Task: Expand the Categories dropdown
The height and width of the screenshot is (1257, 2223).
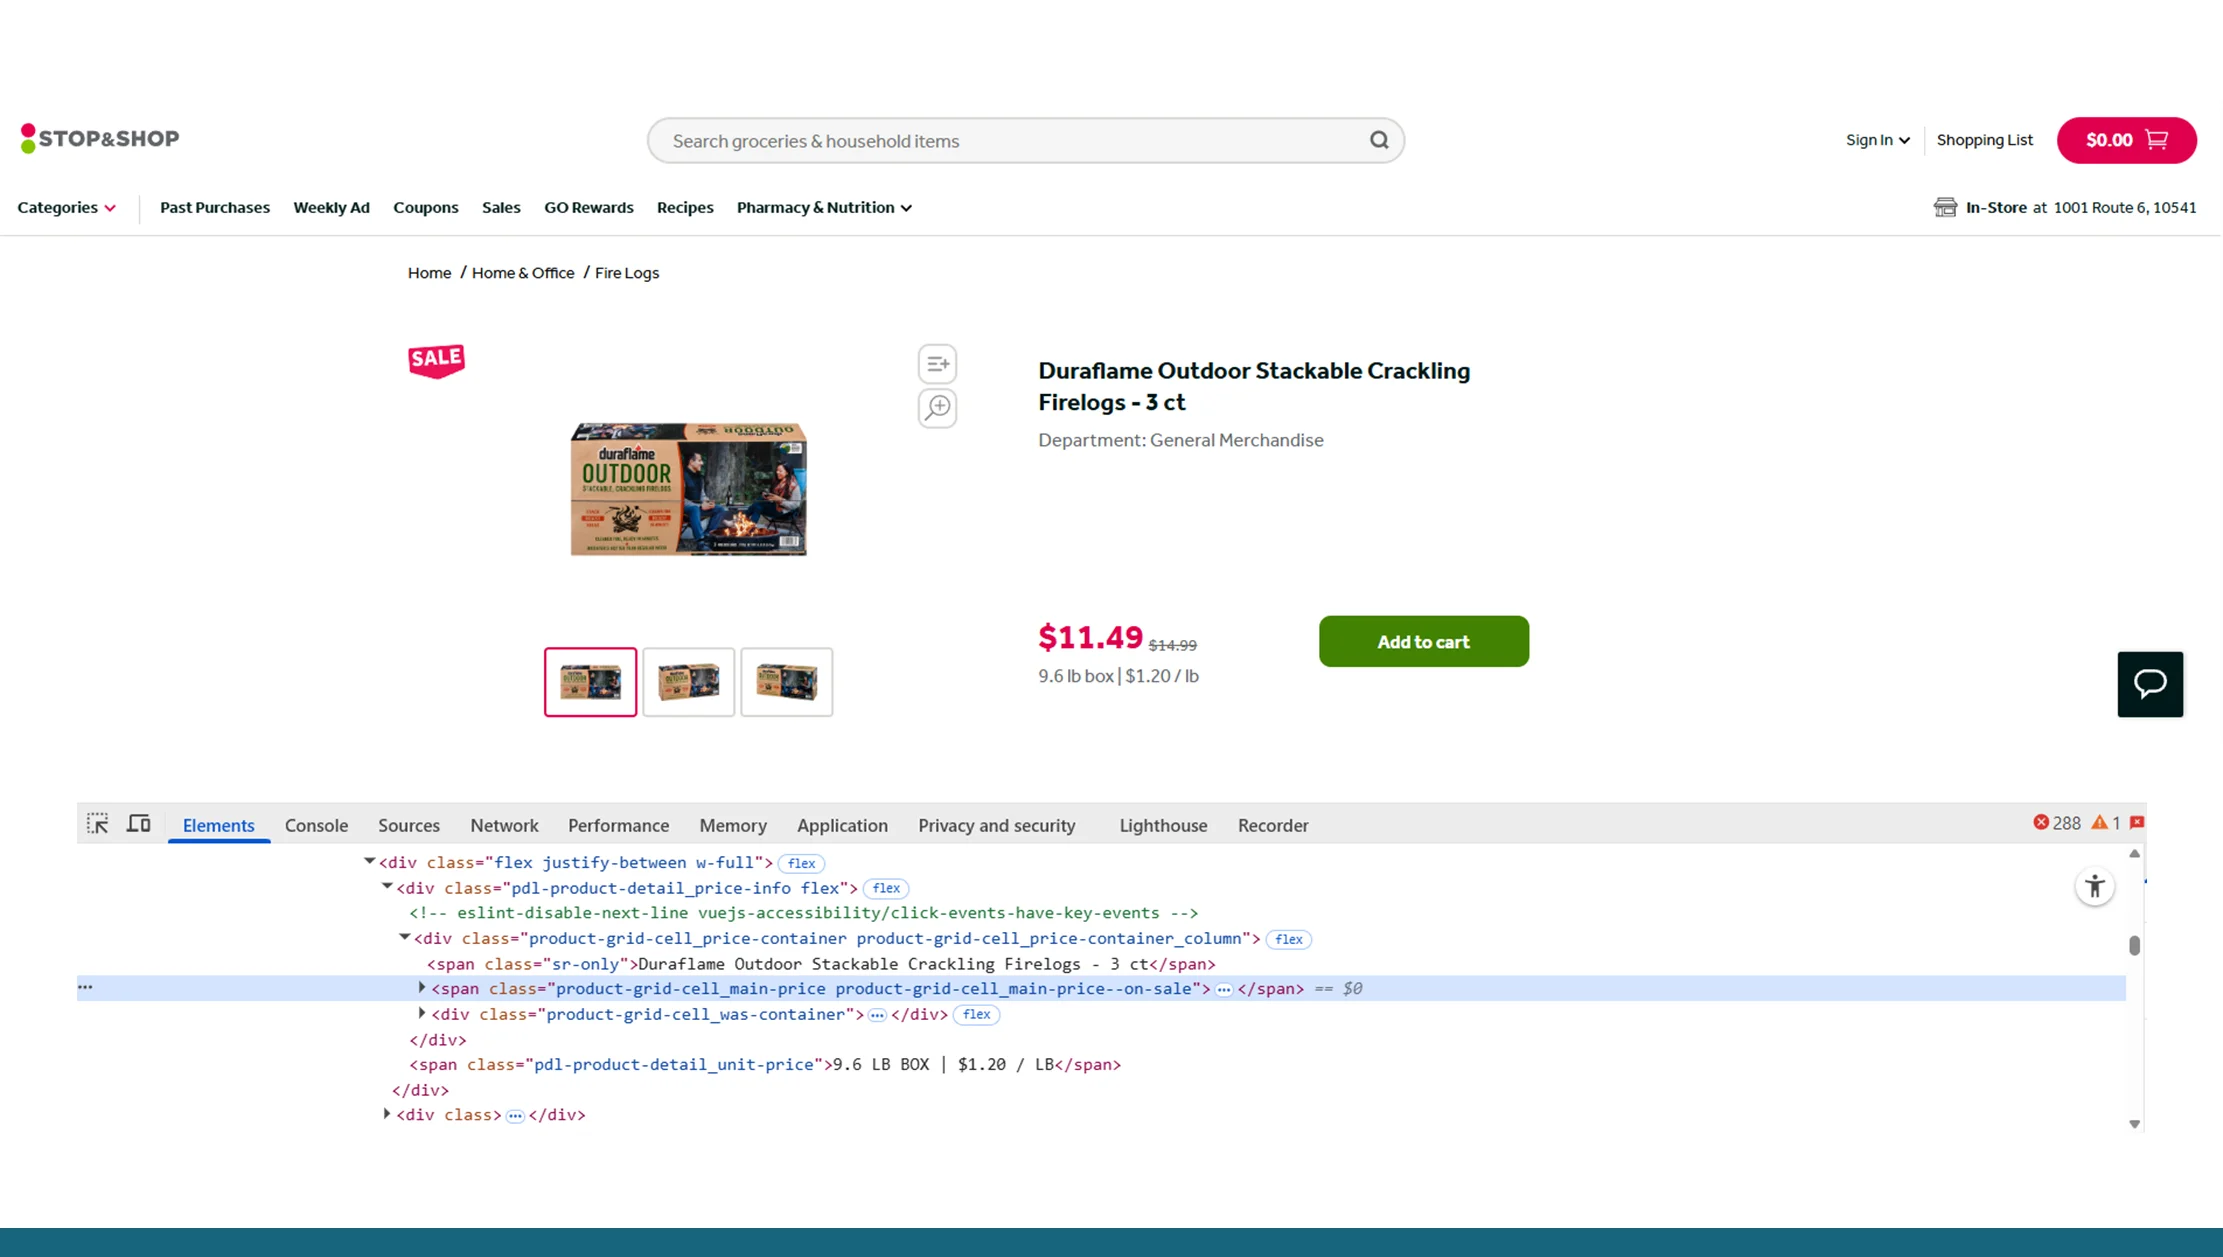Action: [66, 208]
